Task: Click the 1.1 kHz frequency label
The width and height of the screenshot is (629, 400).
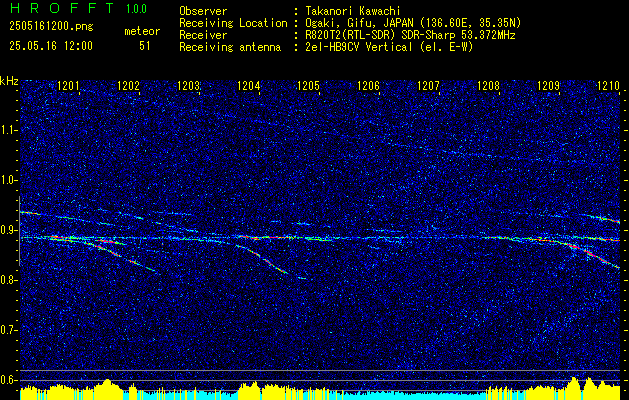Action: (x=8, y=130)
